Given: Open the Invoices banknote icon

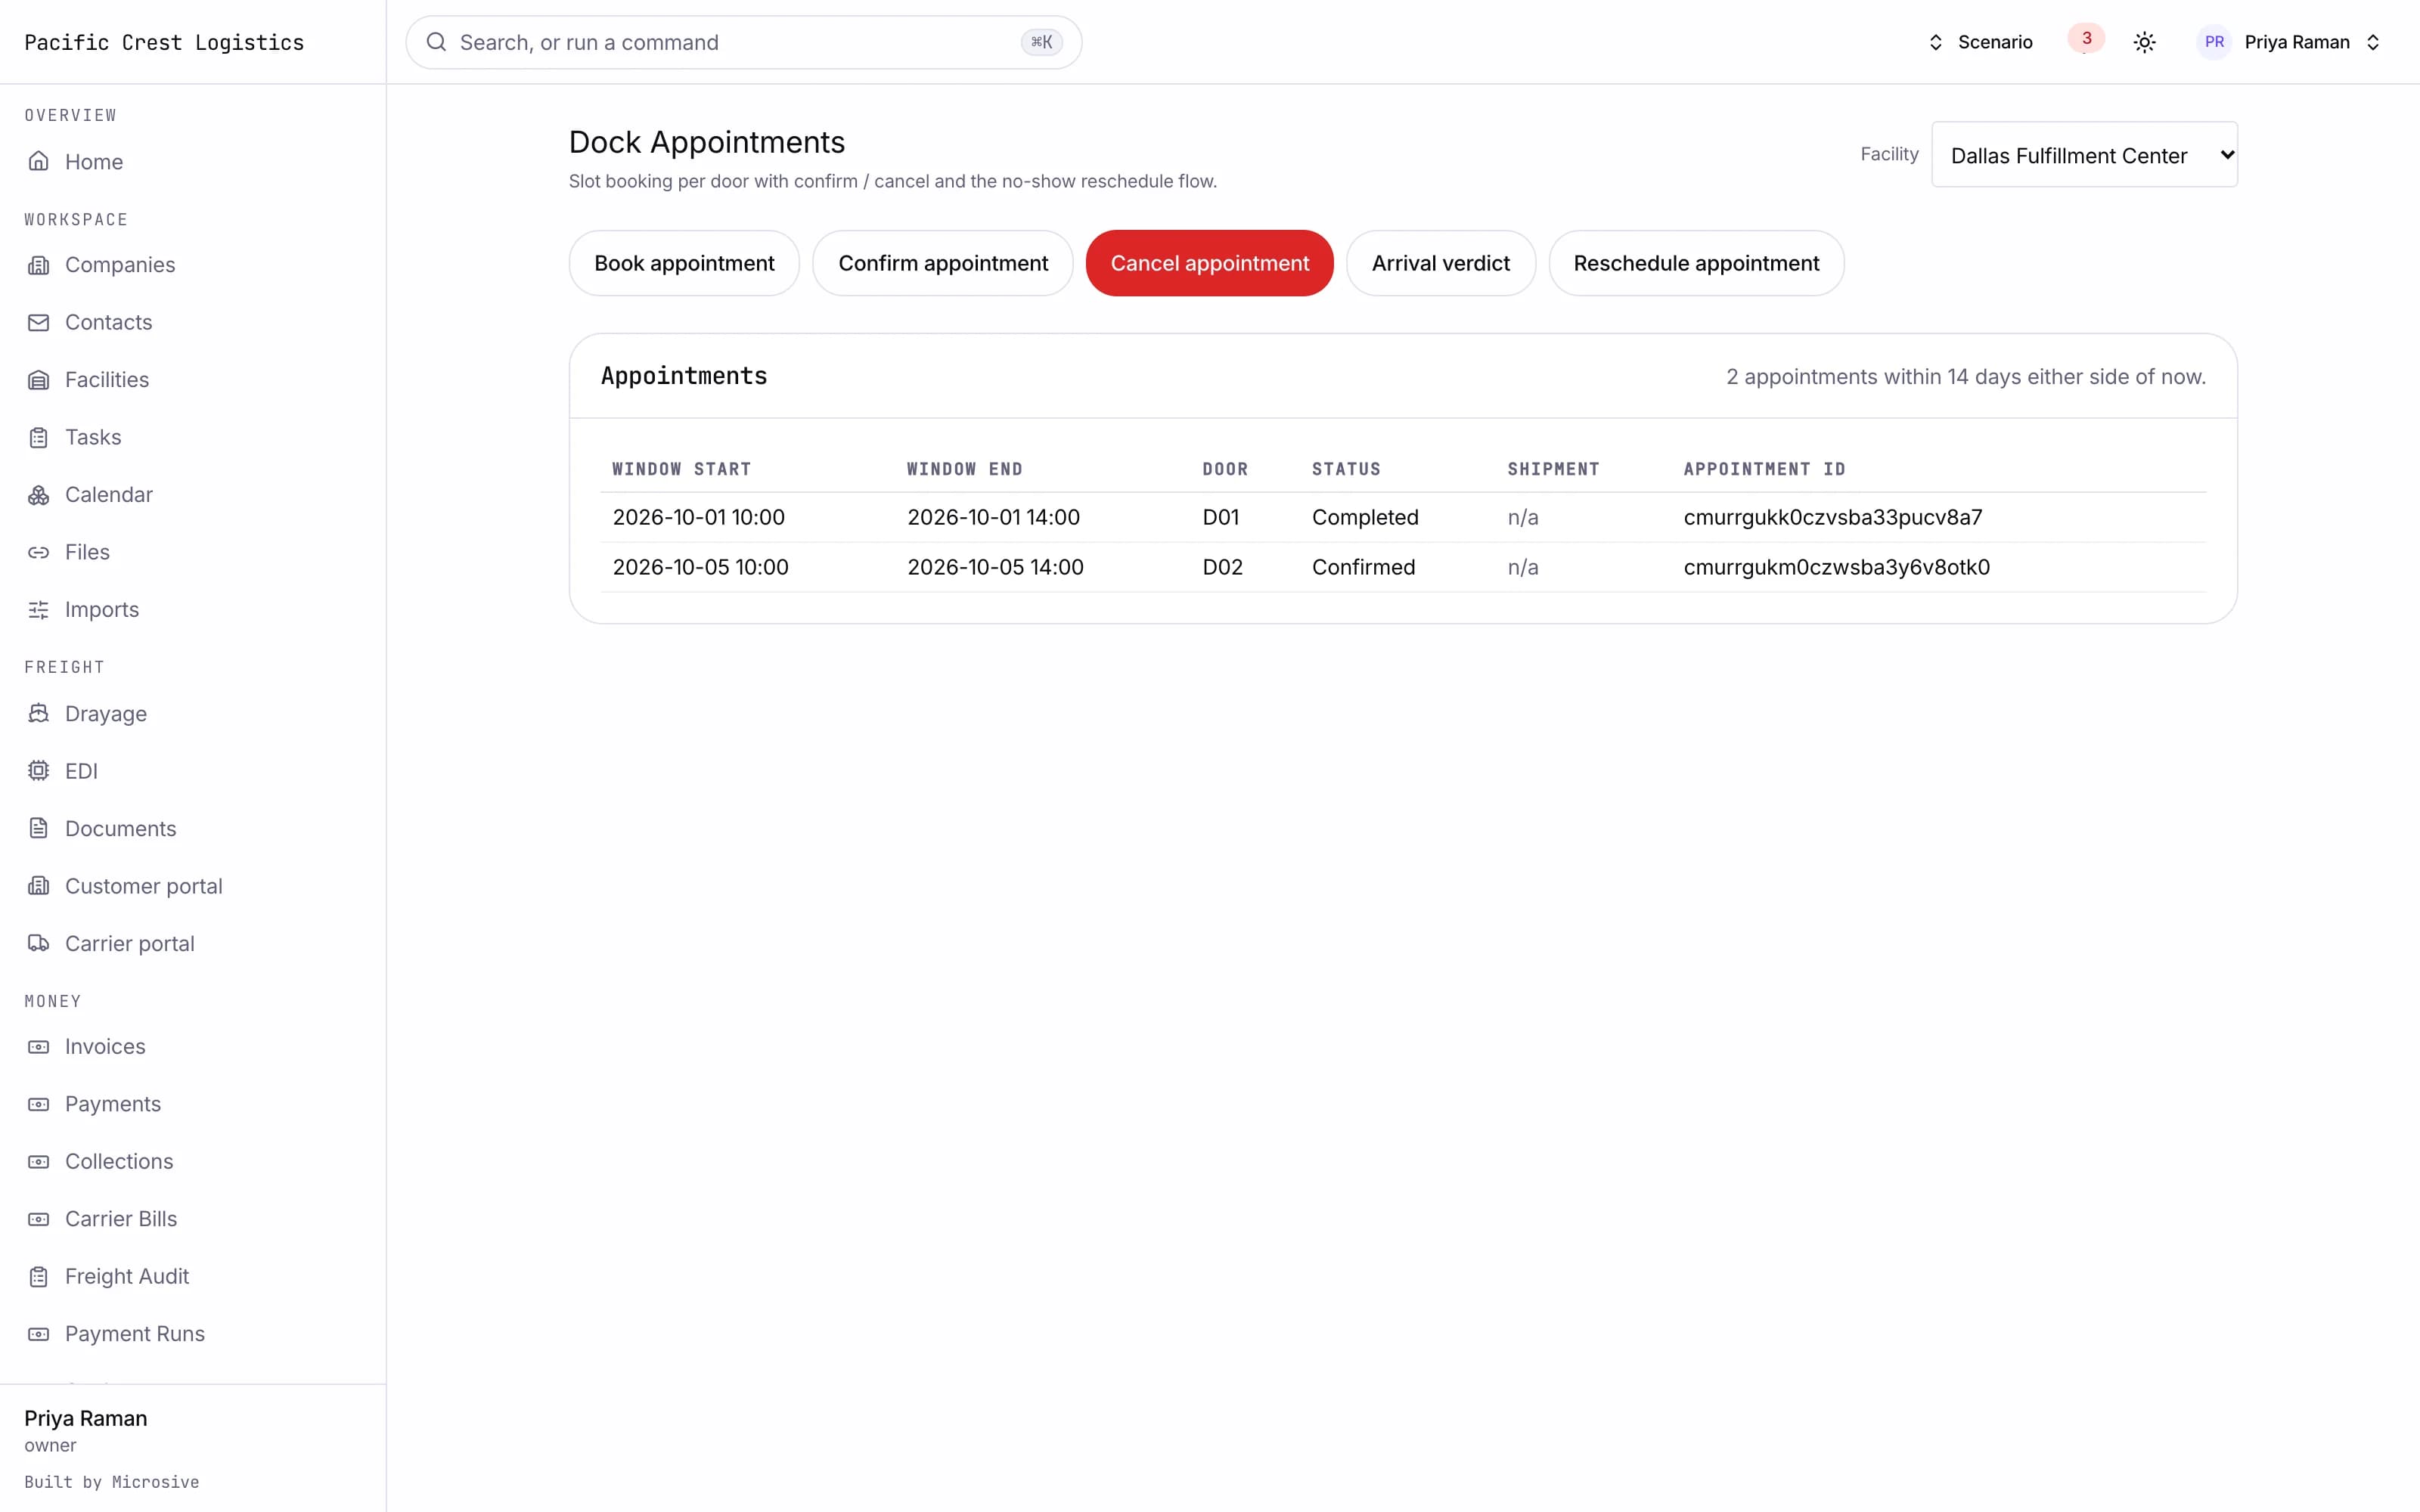Looking at the screenshot, I should [38, 1047].
